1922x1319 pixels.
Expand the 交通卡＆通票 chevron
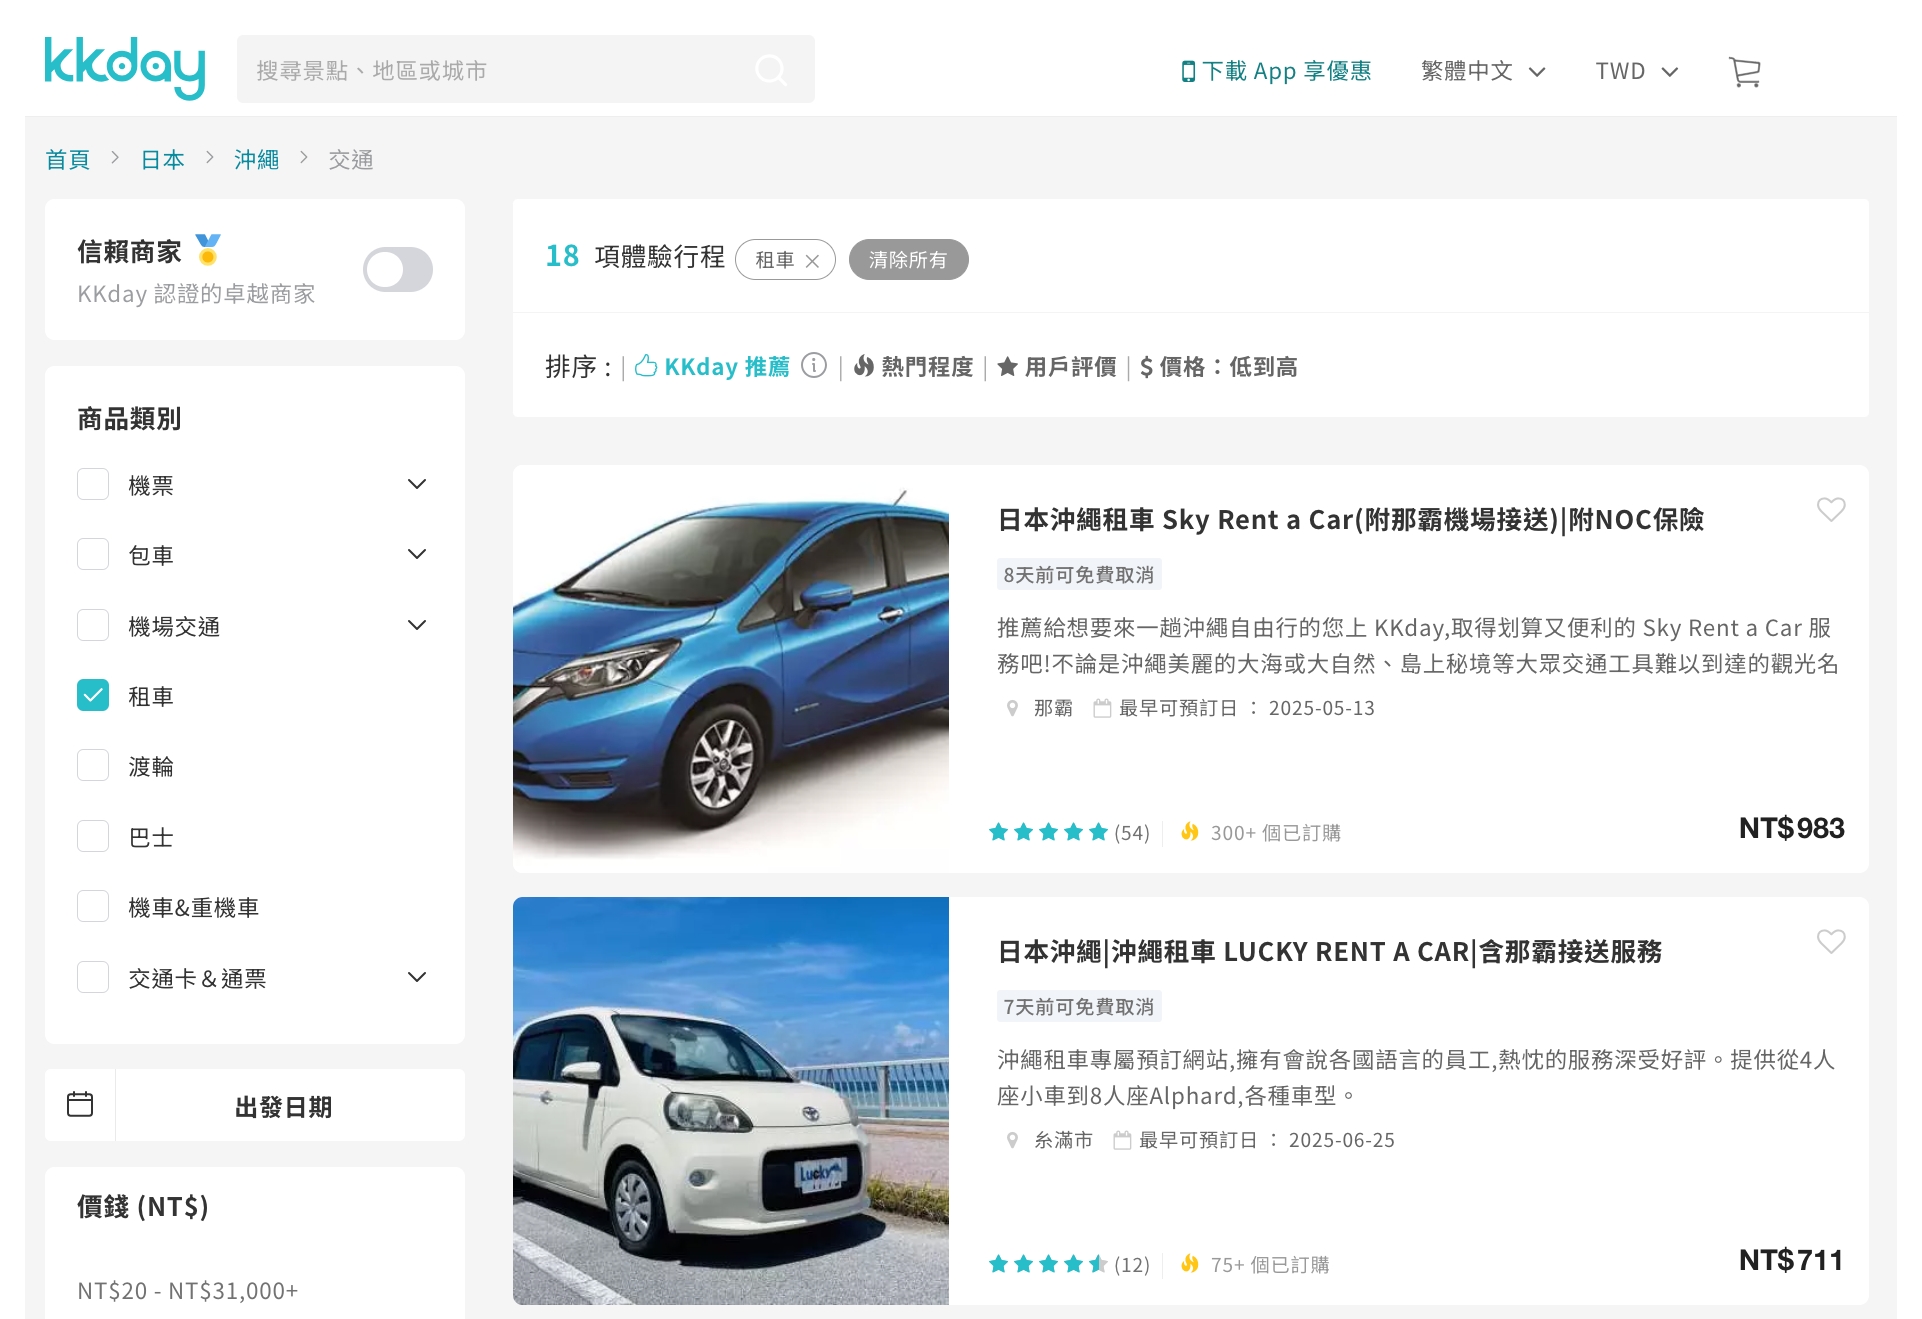click(417, 978)
